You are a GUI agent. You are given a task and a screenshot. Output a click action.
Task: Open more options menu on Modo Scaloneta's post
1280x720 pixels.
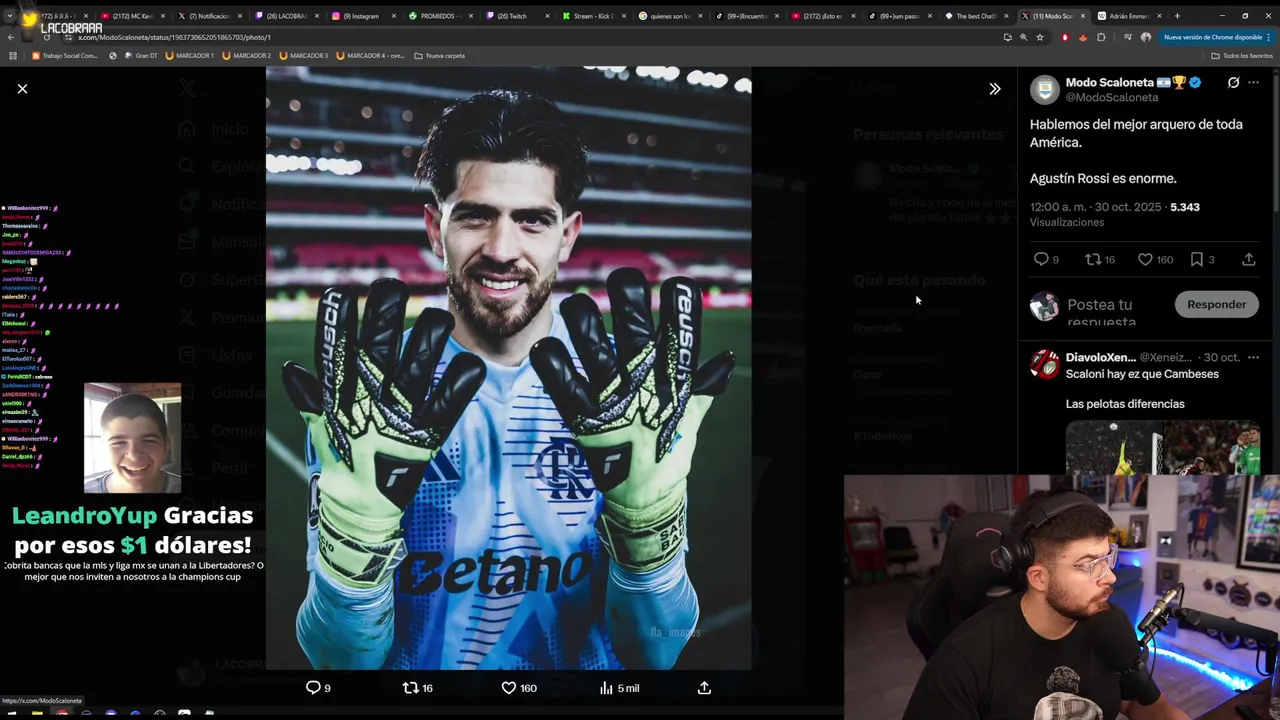(x=1254, y=83)
